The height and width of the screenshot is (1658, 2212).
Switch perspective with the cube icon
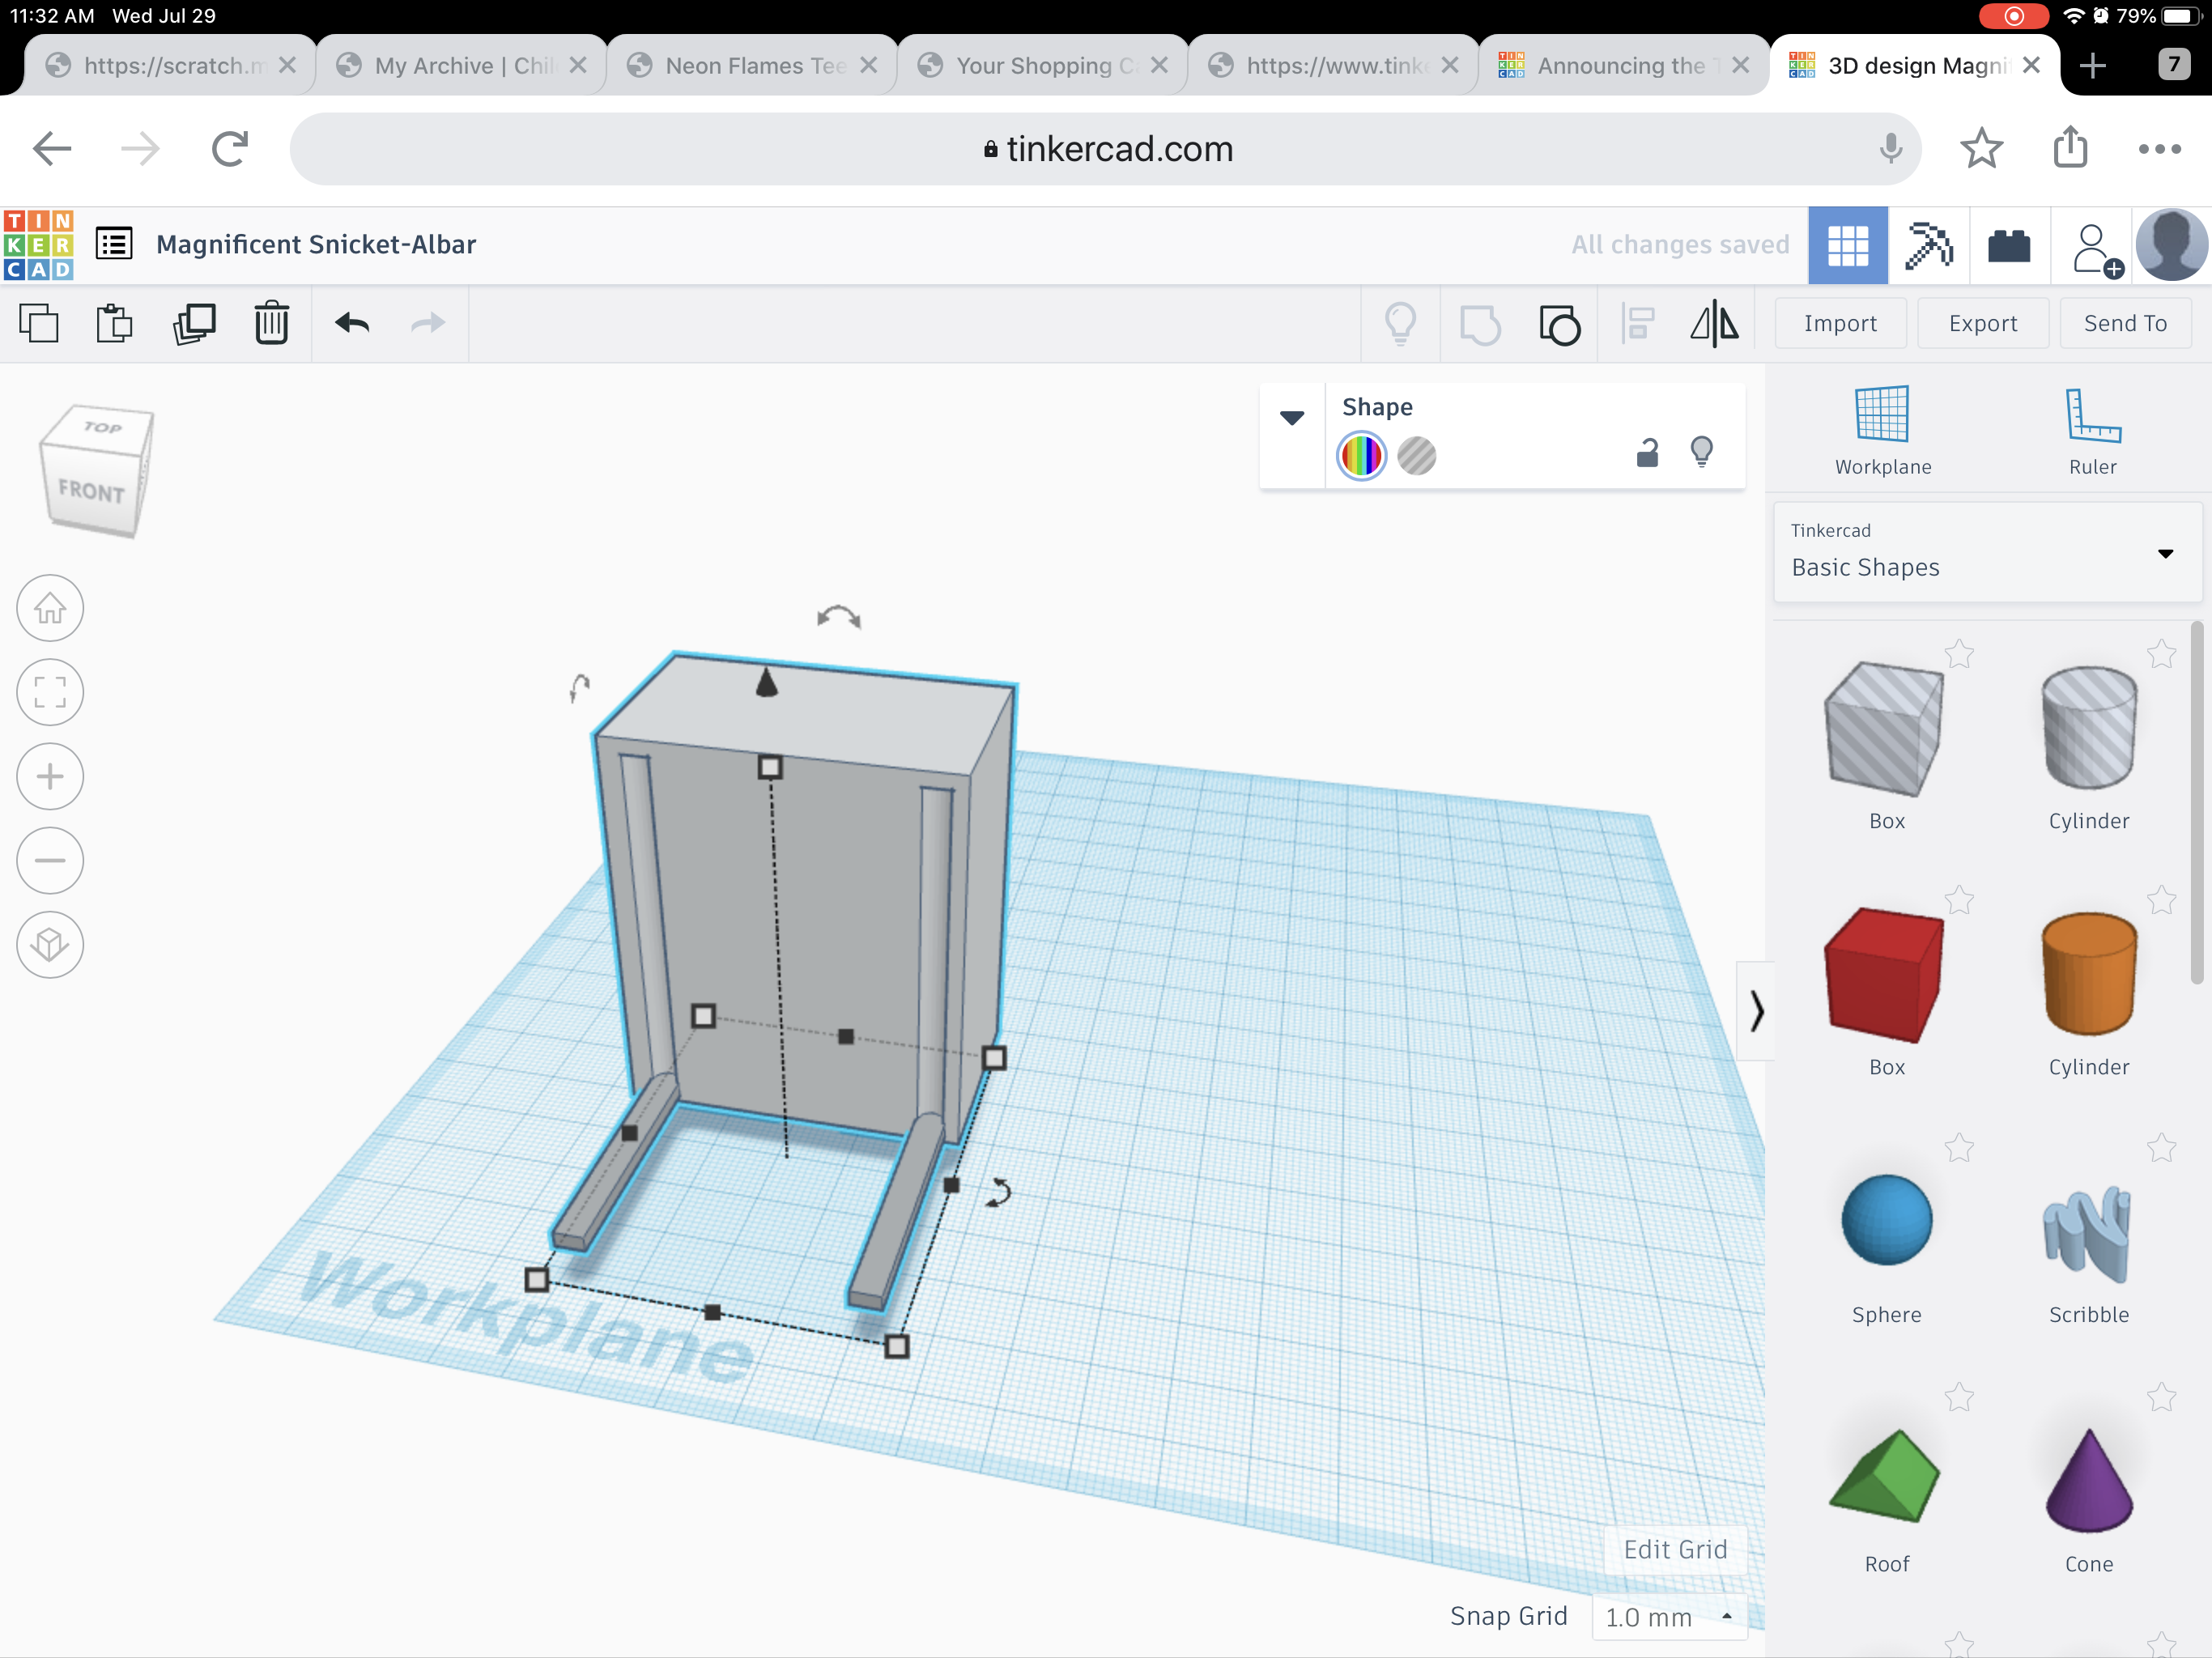pos(50,944)
